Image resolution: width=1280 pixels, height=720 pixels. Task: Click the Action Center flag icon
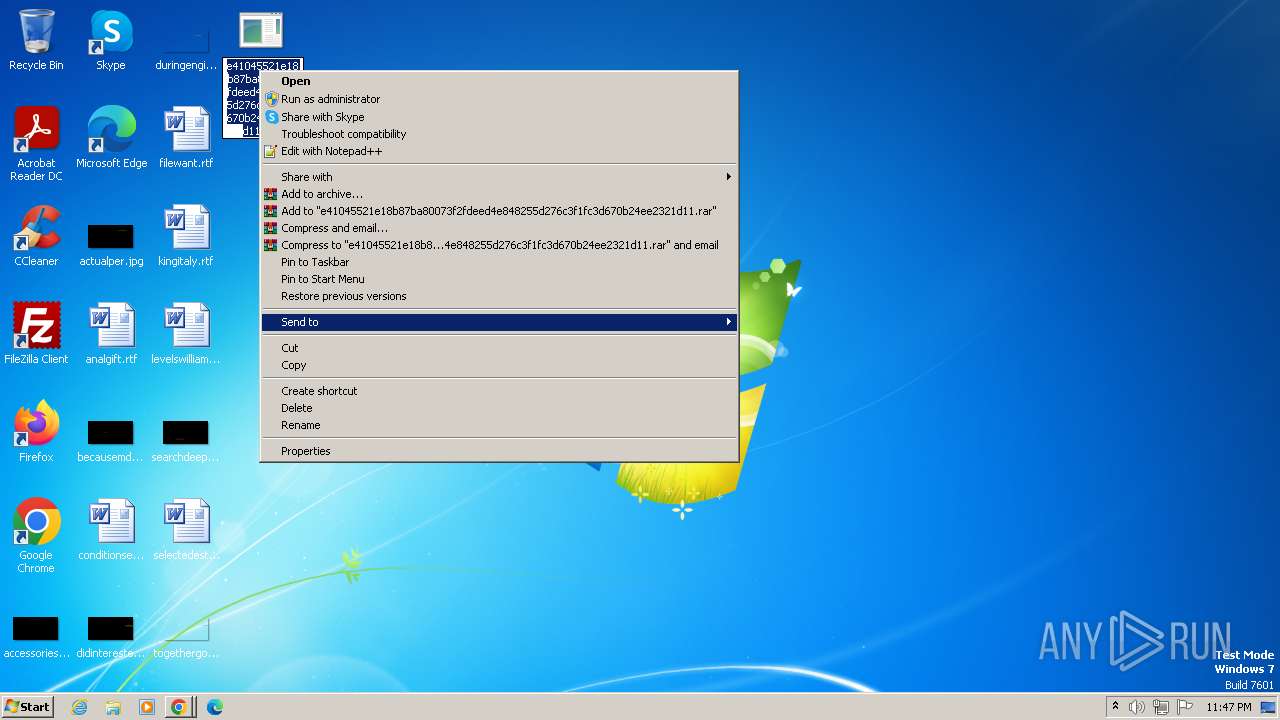[1185, 707]
